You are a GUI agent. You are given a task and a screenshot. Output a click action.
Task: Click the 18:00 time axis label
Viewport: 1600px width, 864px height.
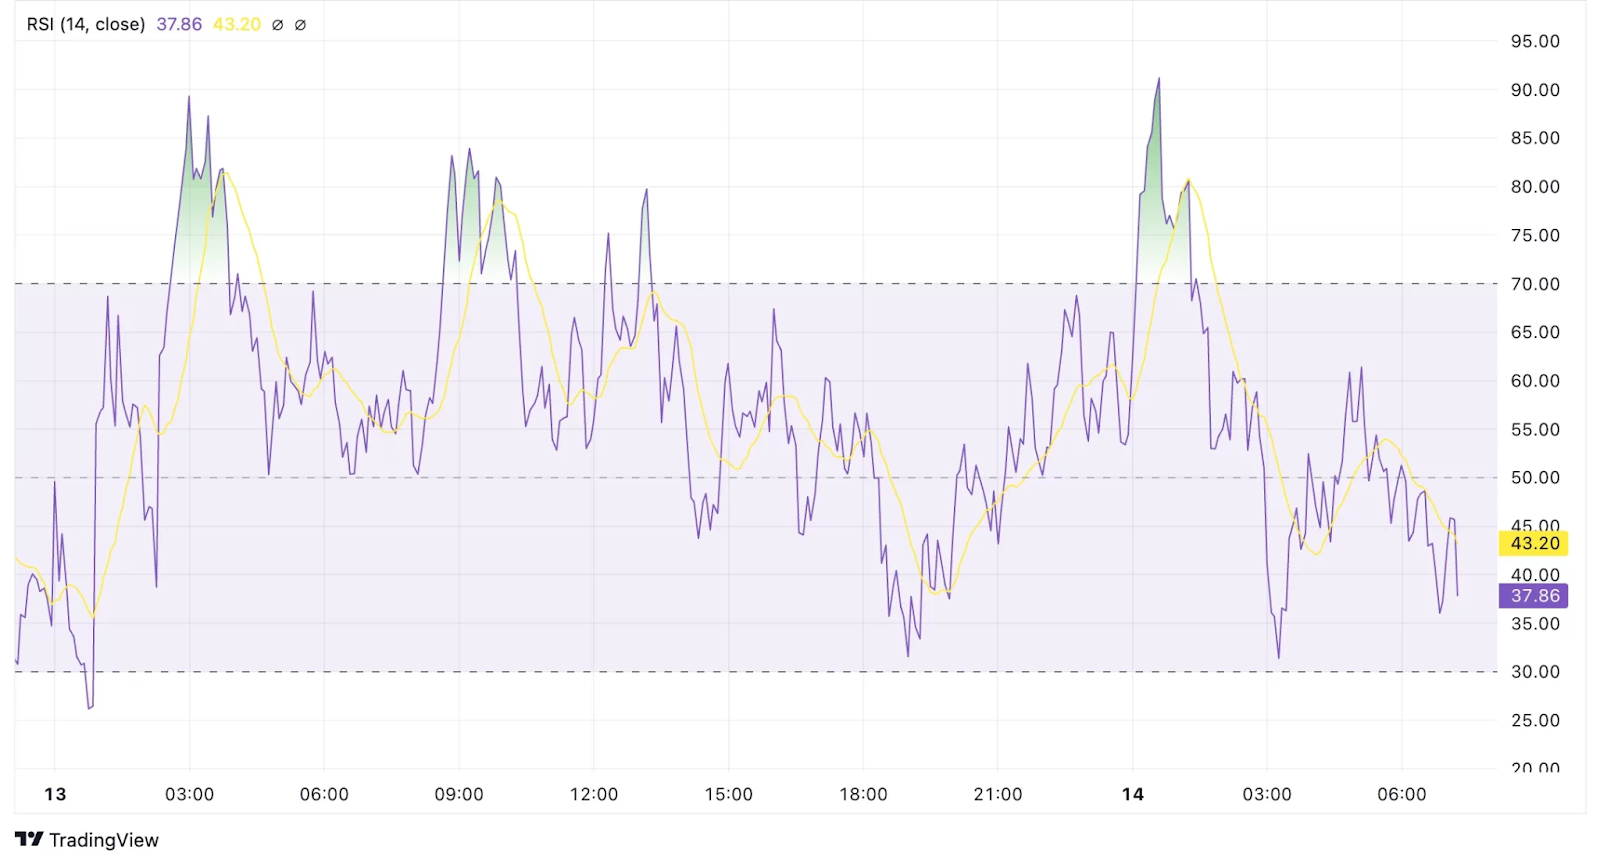(x=863, y=794)
